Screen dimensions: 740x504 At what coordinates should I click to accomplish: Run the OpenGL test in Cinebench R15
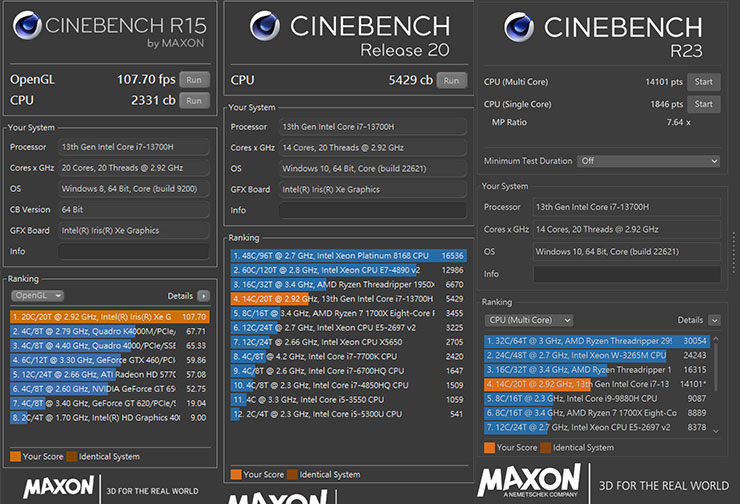(x=193, y=79)
